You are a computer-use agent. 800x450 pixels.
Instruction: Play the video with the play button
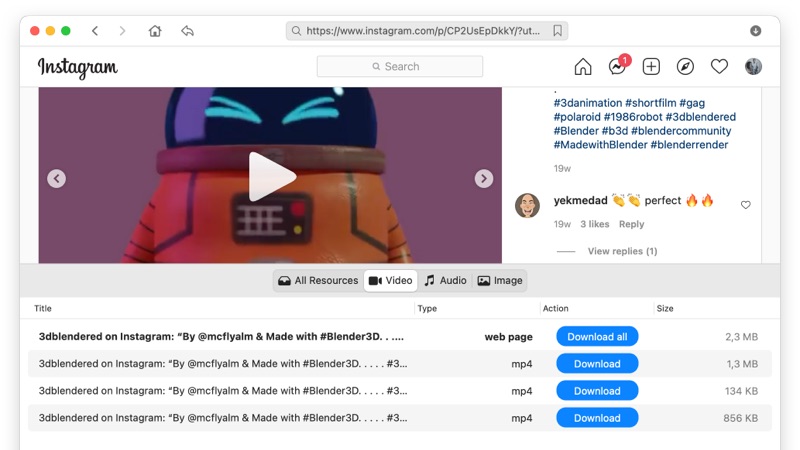click(271, 177)
